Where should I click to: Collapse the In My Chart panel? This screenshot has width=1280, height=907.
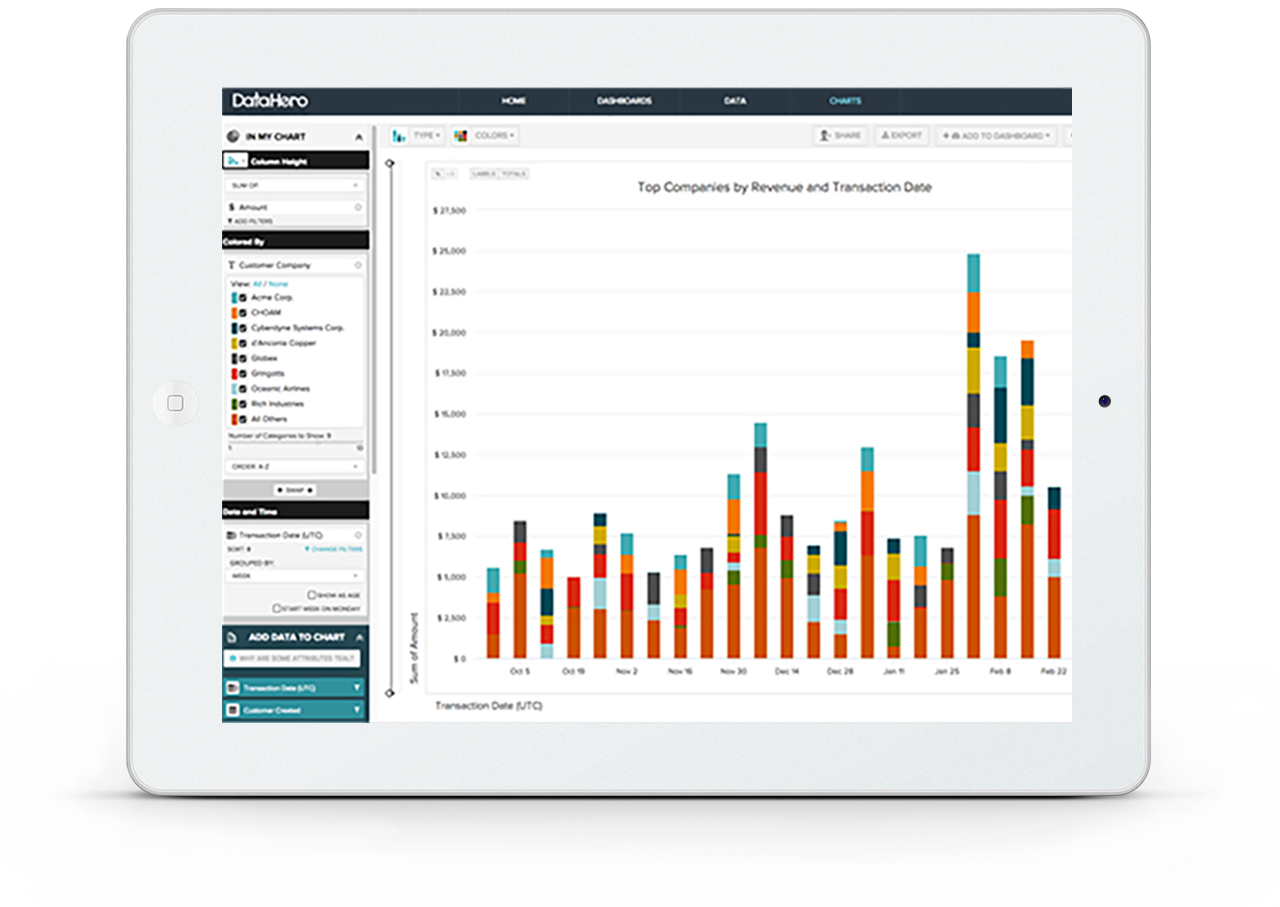coord(359,137)
